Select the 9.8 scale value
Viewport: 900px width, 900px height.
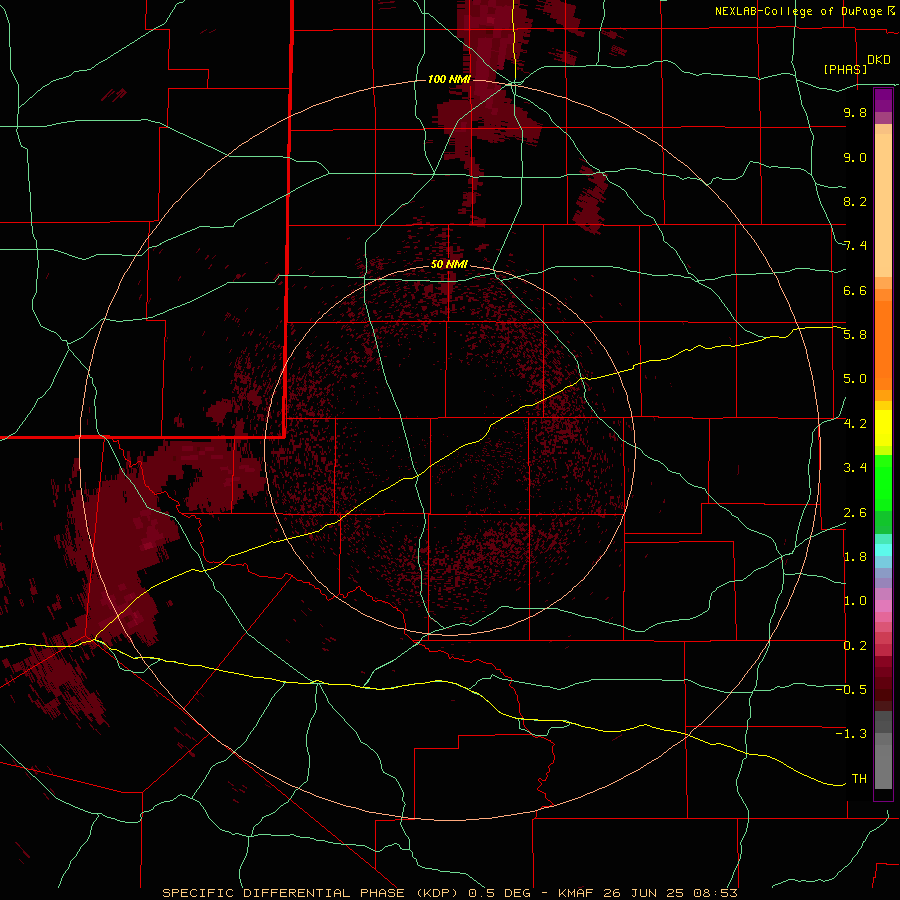(x=855, y=112)
